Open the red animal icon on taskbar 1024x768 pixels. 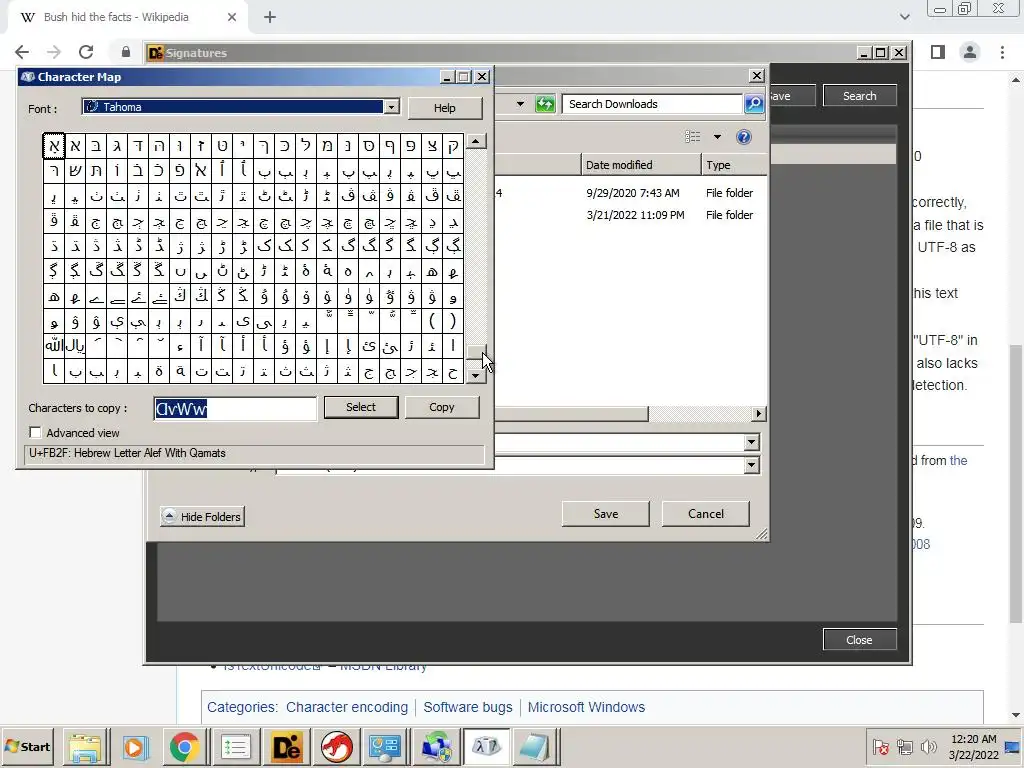click(x=336, y=747)
